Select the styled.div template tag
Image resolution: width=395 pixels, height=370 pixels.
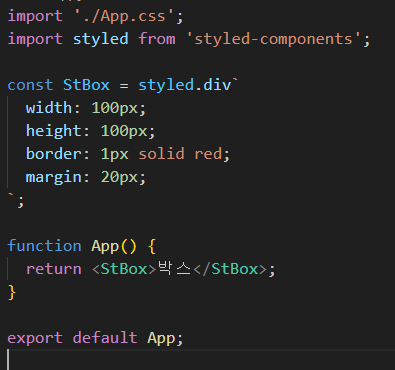pos(185,85)
